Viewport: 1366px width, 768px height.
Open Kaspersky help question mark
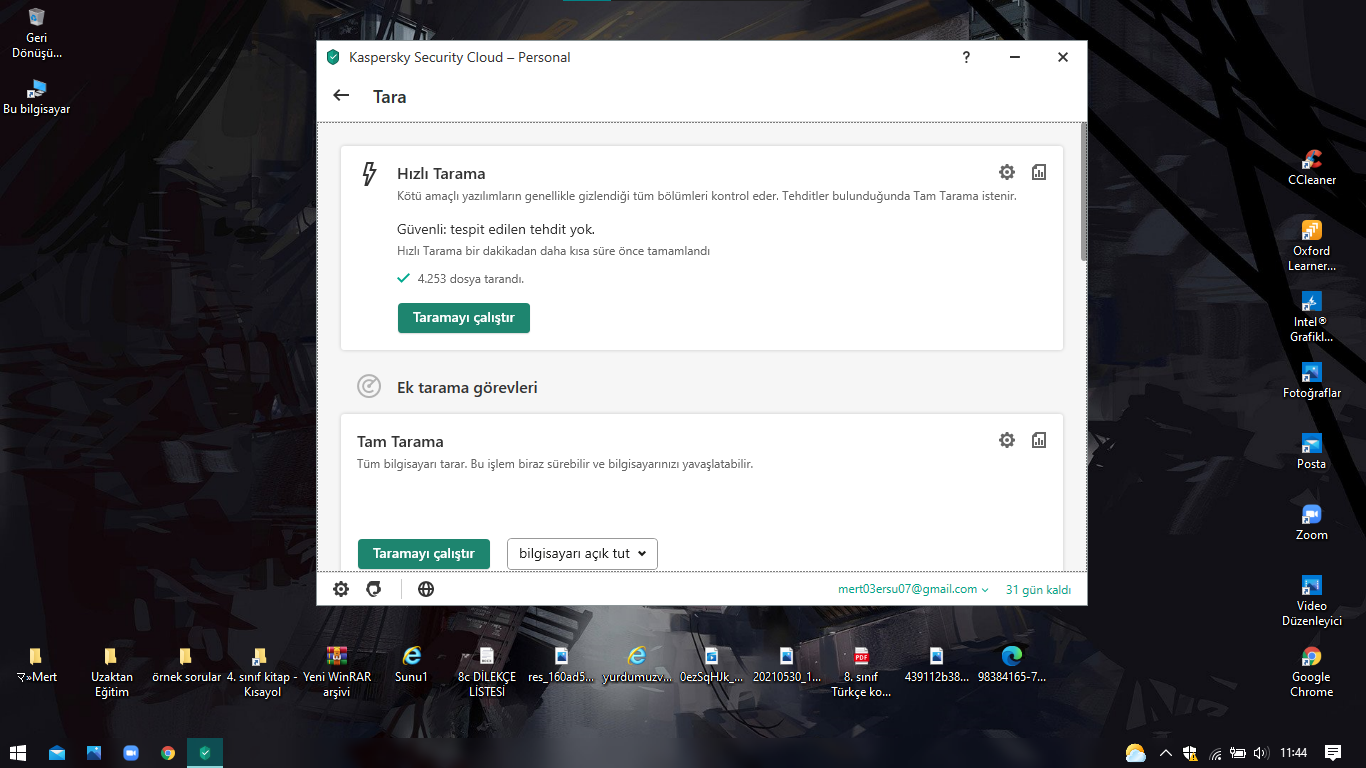click(966, 57)
